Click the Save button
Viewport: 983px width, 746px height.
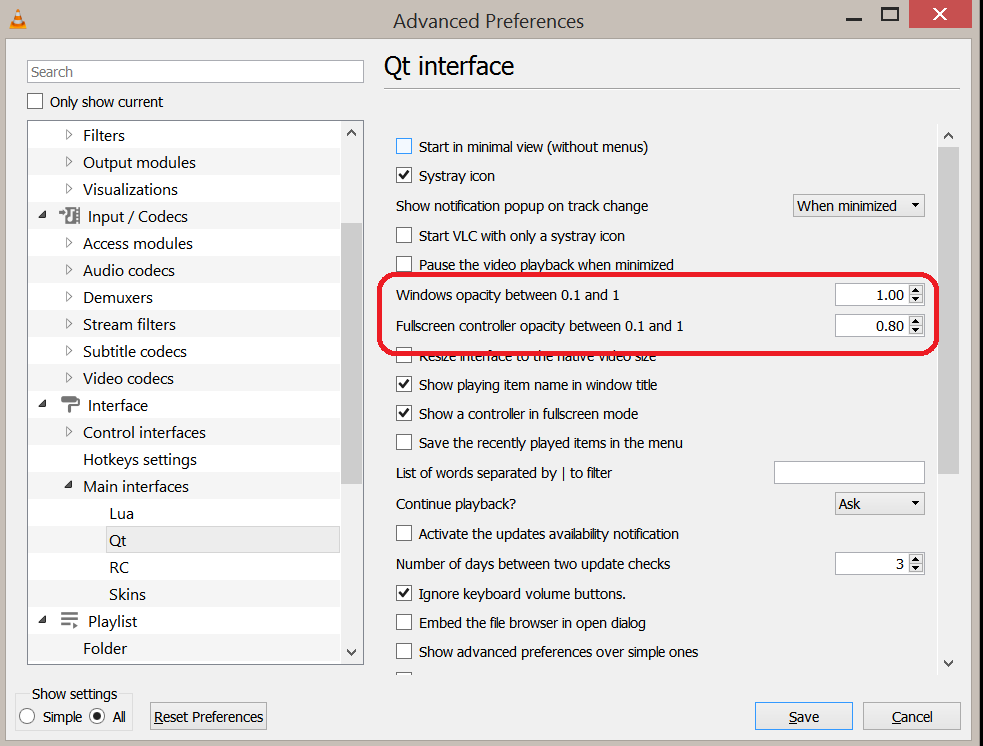[804, 716]
